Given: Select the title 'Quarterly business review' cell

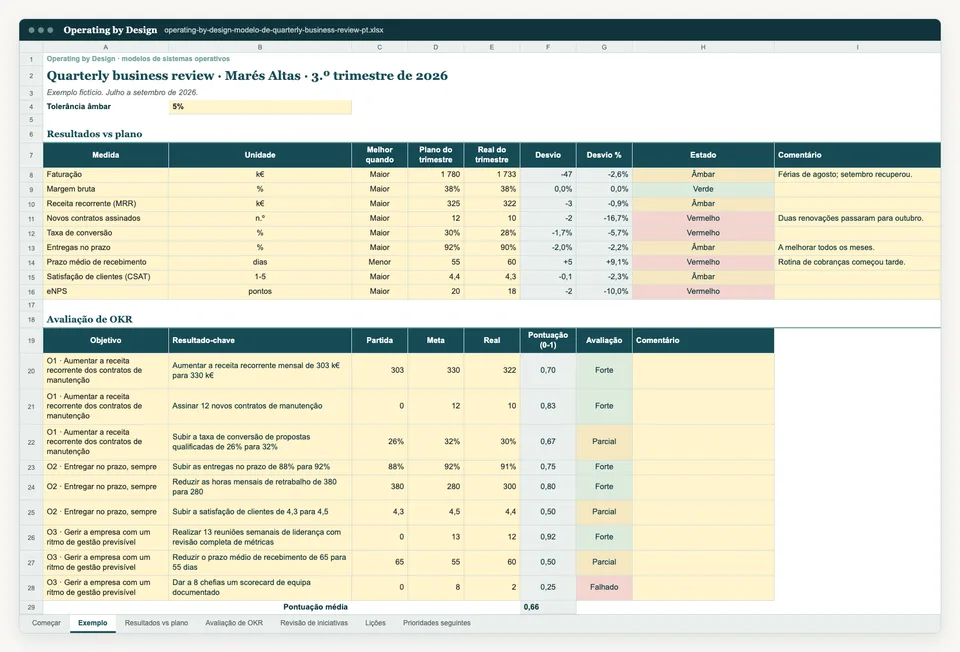Looking at the screenshot, I should click(x=247, y=76).
